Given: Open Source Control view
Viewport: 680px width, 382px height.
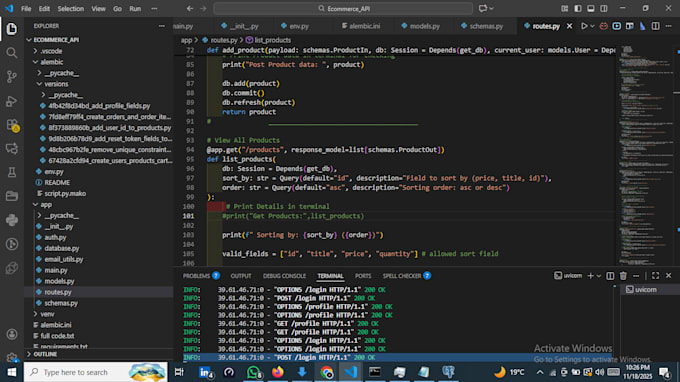Looking at the screenshot, I should [12, 77].
